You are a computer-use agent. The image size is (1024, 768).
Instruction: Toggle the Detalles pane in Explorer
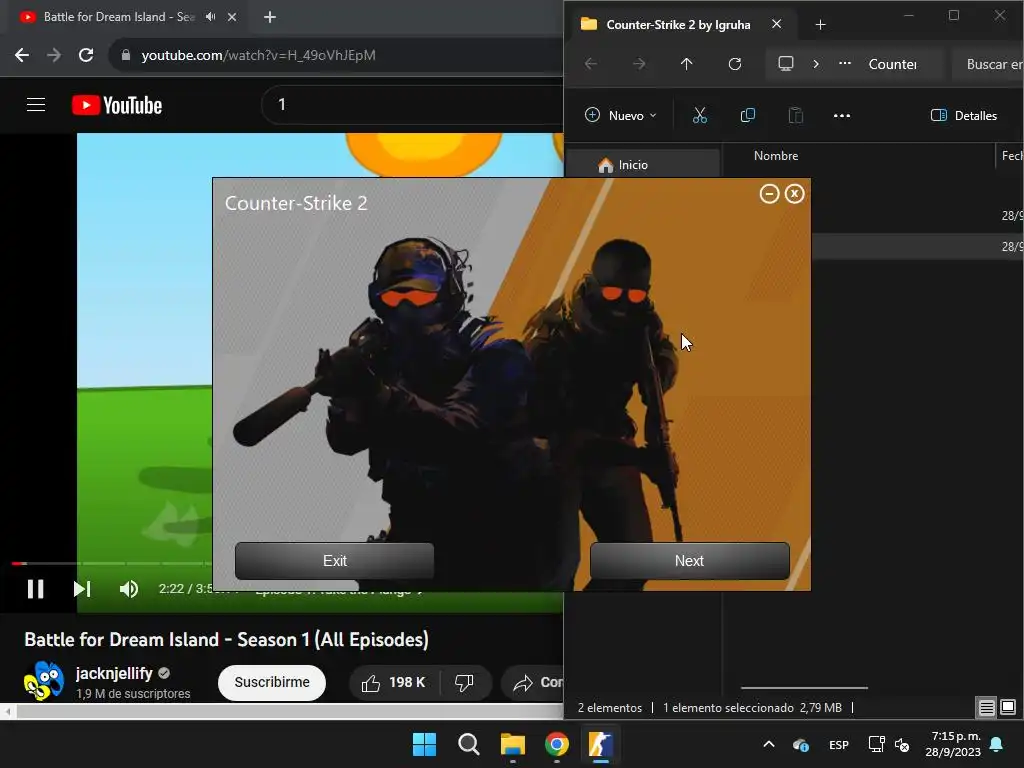[964, 116]
